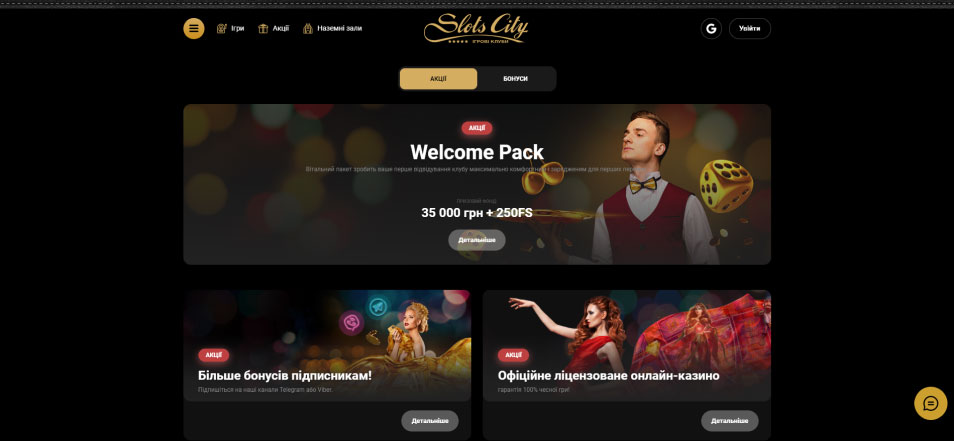Open the hamburger menu button

pos(193,29)
